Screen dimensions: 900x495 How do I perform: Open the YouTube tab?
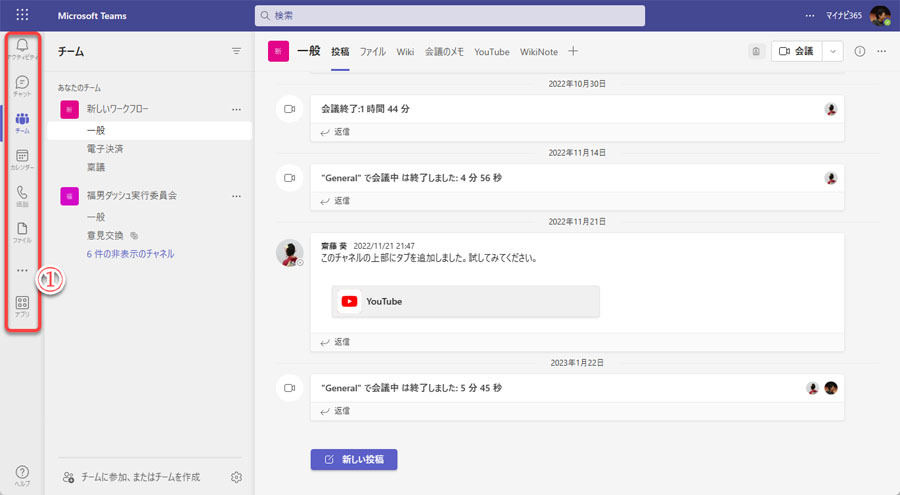(x=492, y=52)
